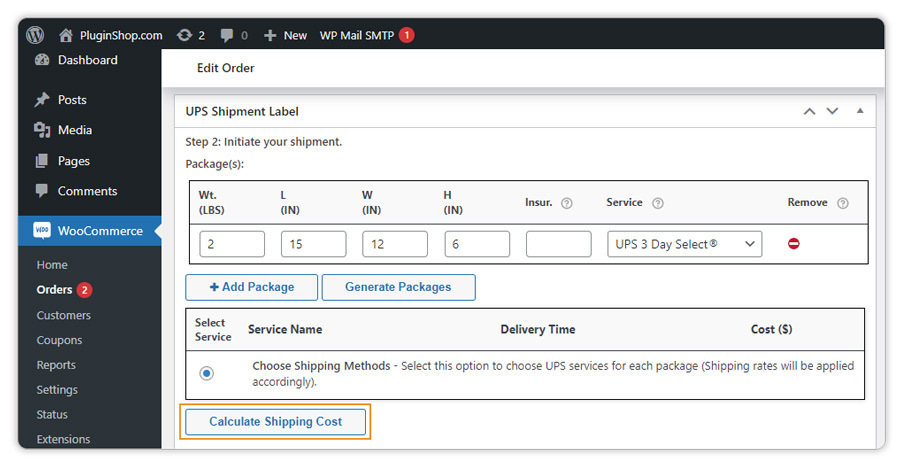Click the Add Package button
Image resolution: width=900 pixels, height=465 pixels.
pos(251,287)
